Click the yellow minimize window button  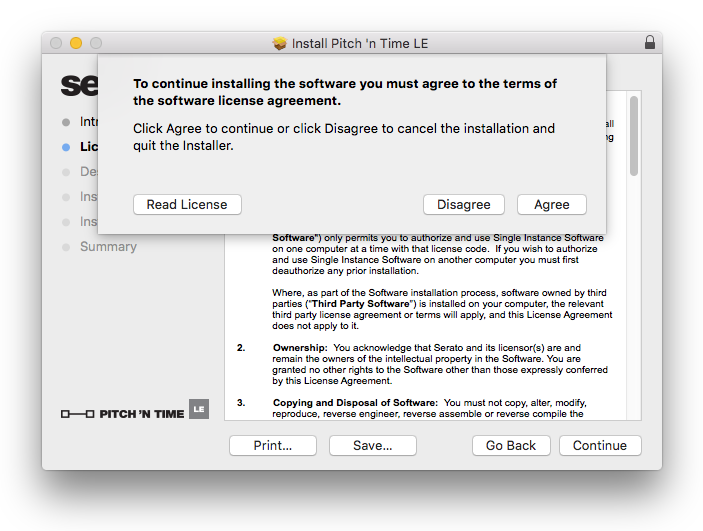pyautogui.click(x=76, y=43)
